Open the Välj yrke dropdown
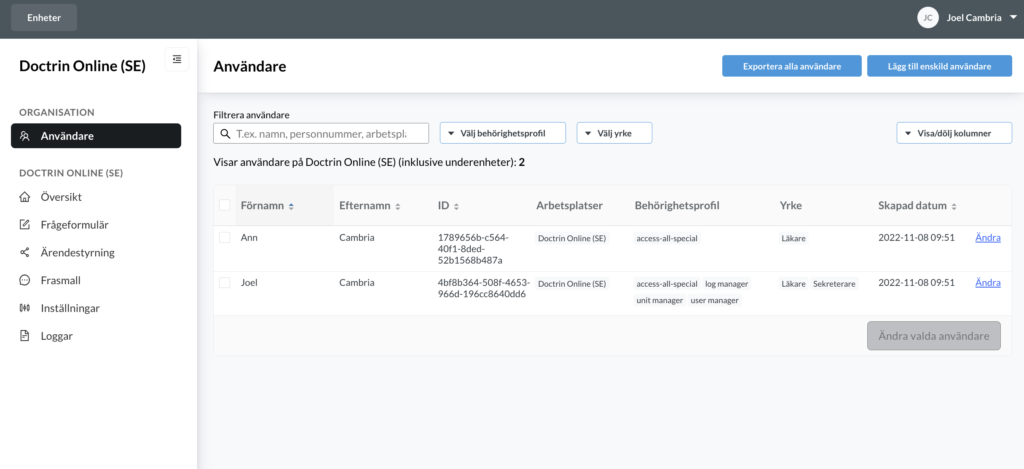Screen dimensions: 1024x469 [x=615, y=133]
